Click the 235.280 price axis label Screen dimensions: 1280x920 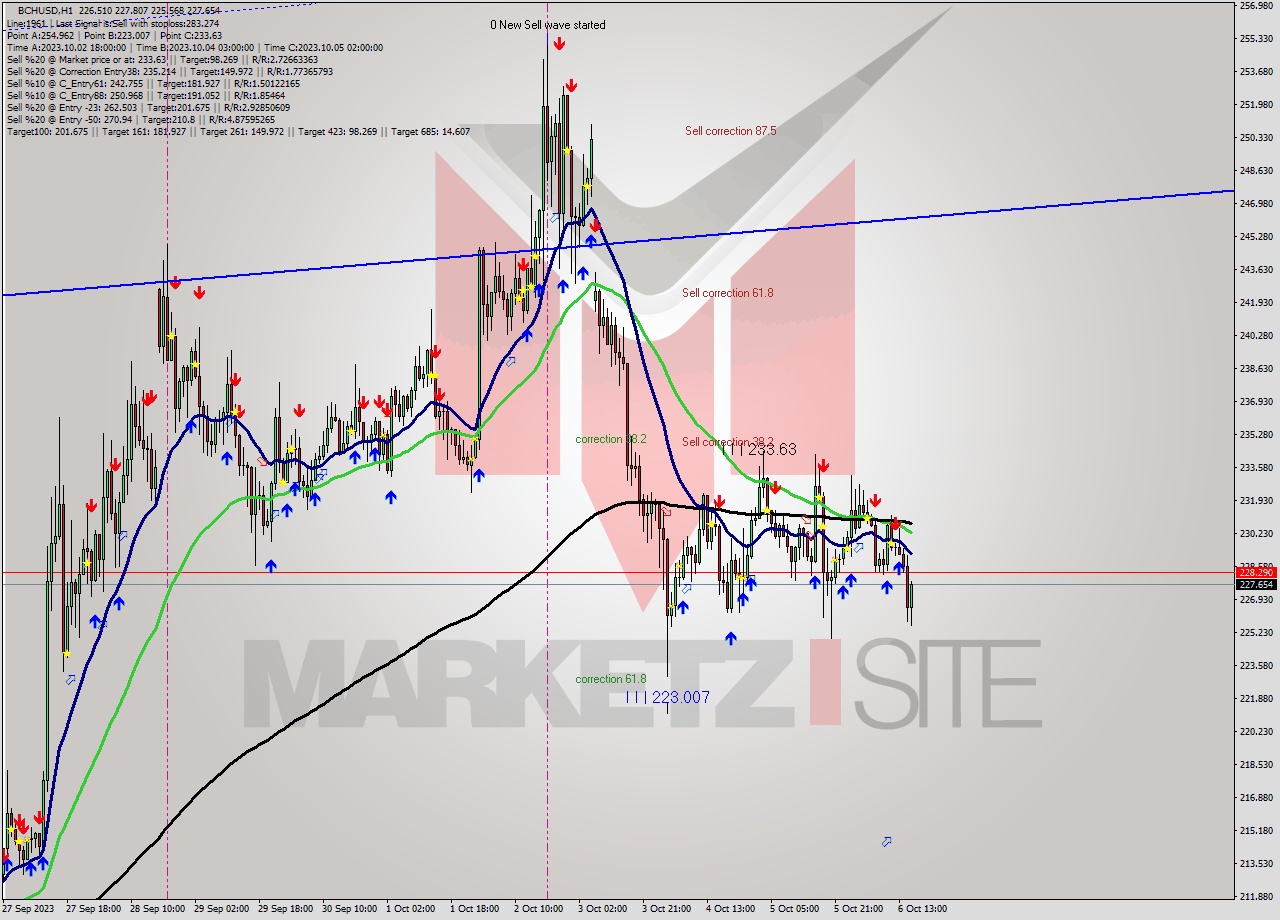click(x=1256, y=434)
